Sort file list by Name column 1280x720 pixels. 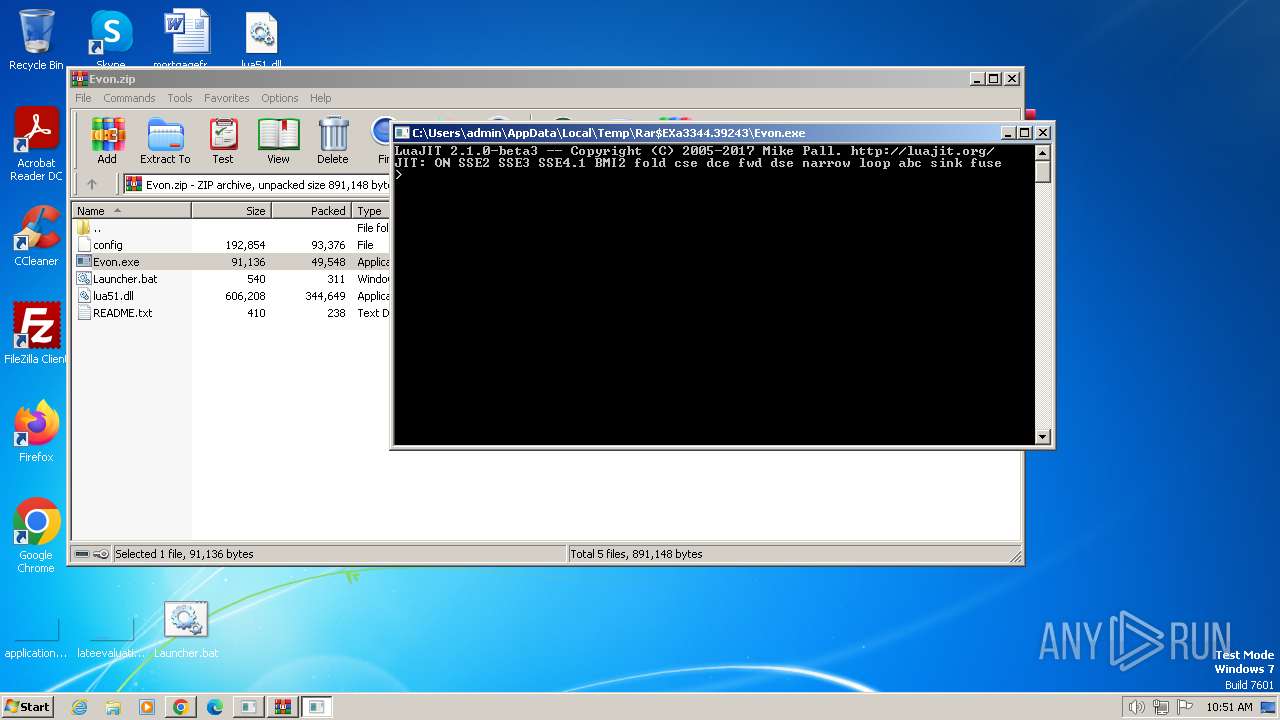(131, 211)
